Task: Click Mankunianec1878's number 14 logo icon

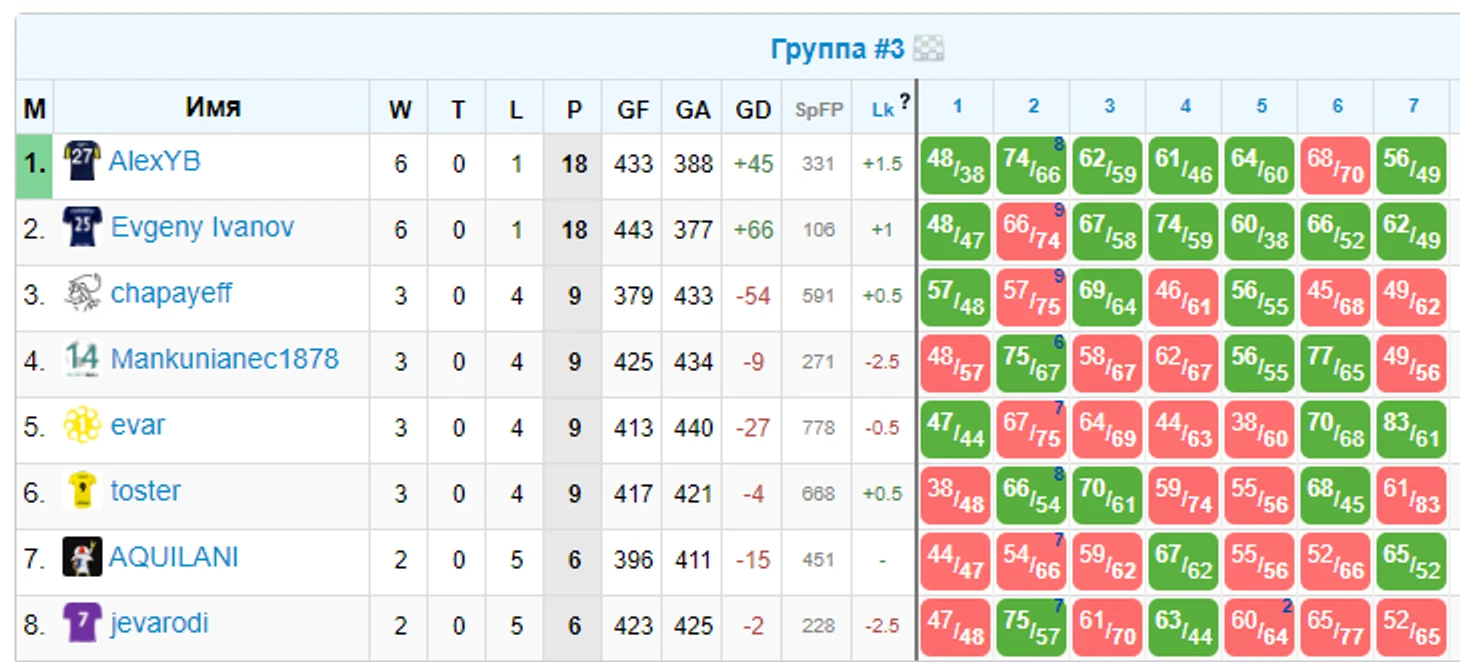Action: click(x=81, y=359)
